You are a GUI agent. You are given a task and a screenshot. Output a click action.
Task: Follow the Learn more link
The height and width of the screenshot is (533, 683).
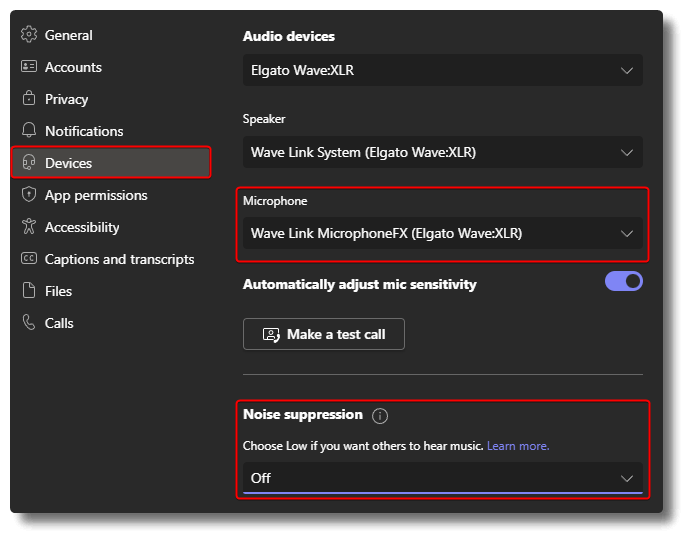pos(518,446)
